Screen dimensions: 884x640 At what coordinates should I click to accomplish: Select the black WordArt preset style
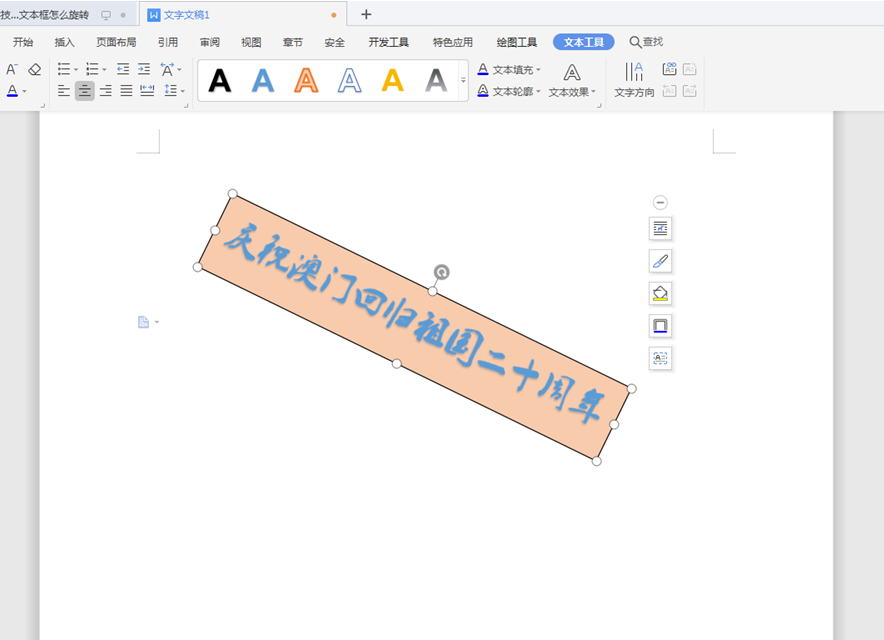point(219,81)
